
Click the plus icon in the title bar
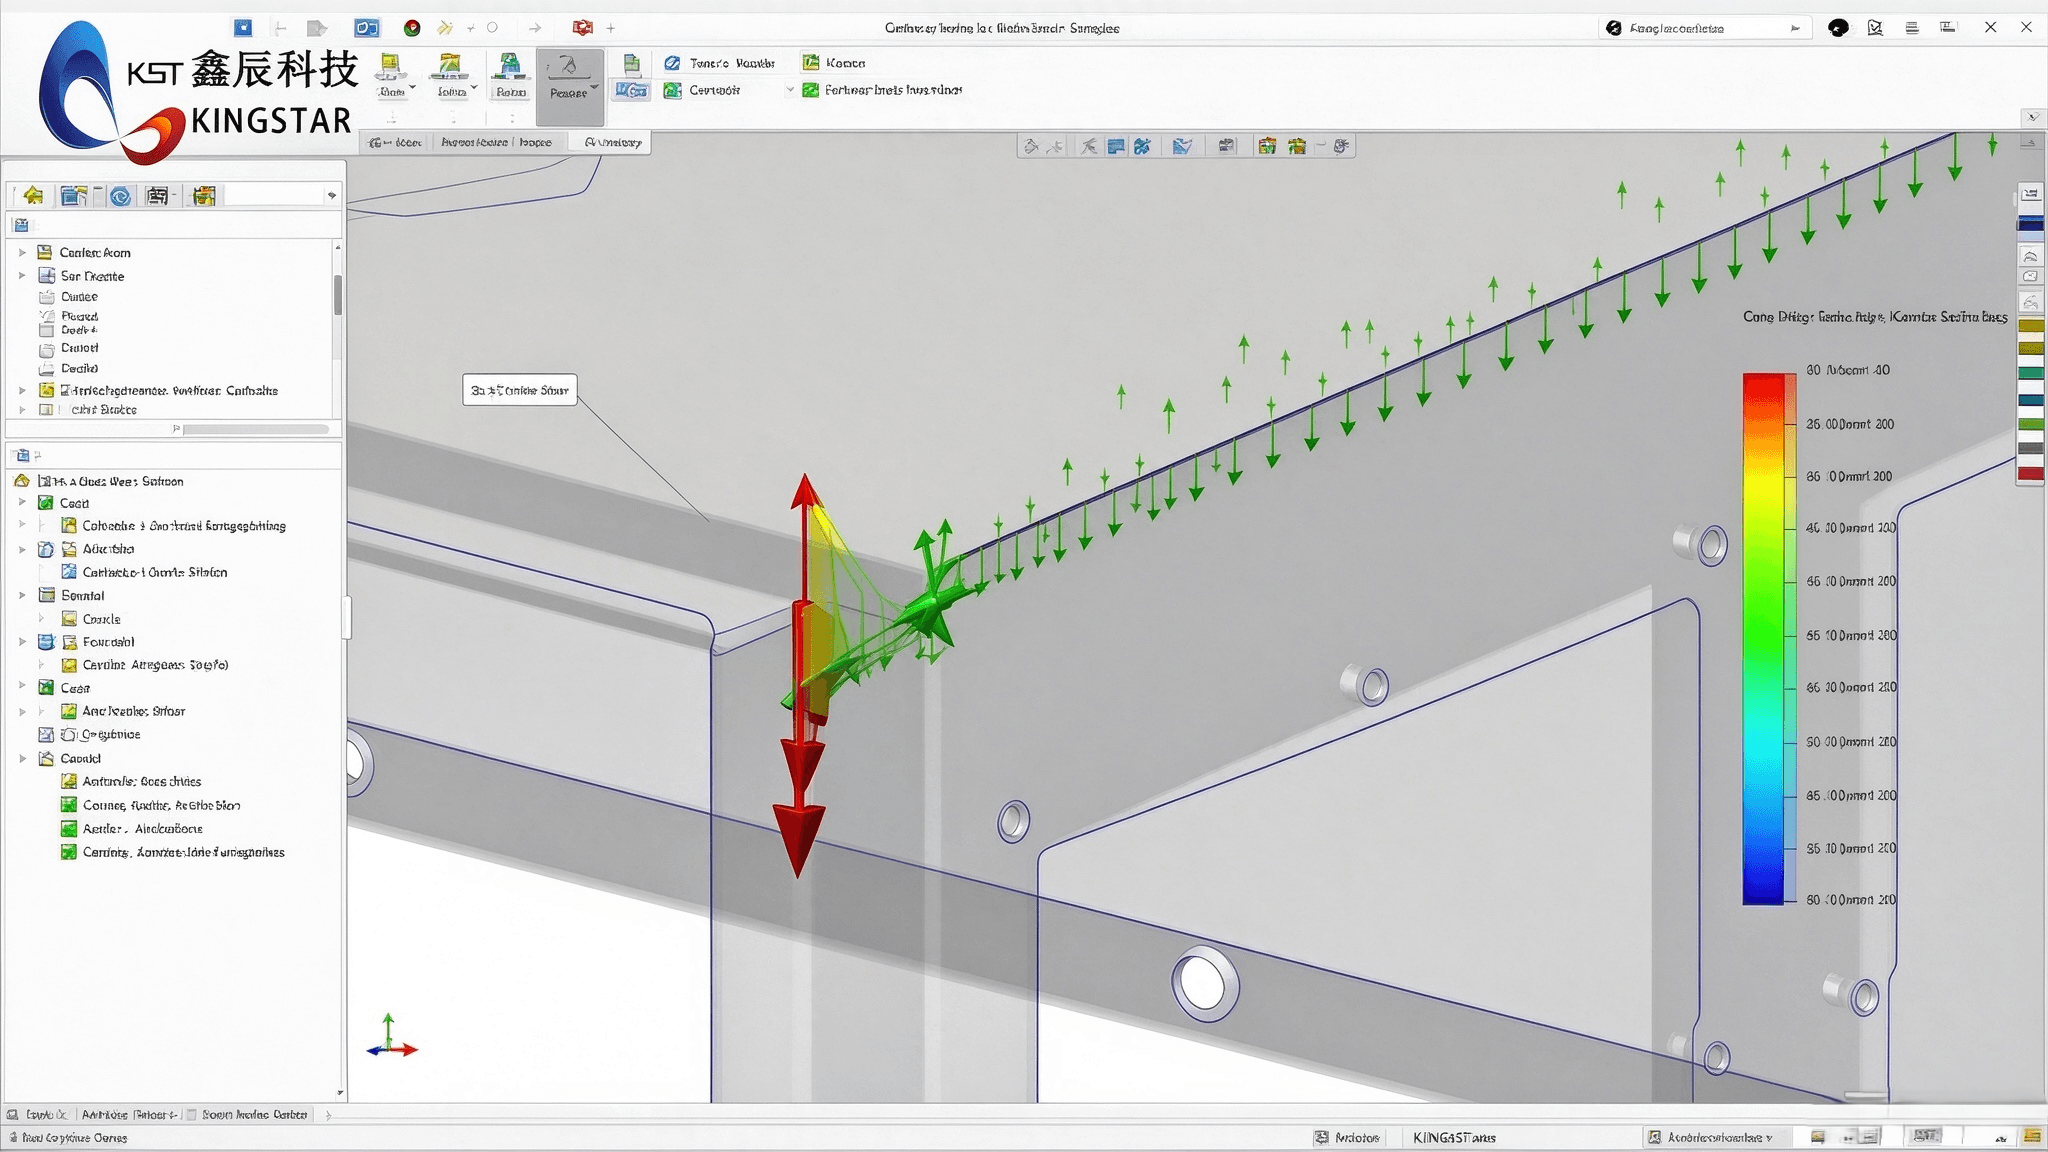pyautogui.click(x=611, y=28)
